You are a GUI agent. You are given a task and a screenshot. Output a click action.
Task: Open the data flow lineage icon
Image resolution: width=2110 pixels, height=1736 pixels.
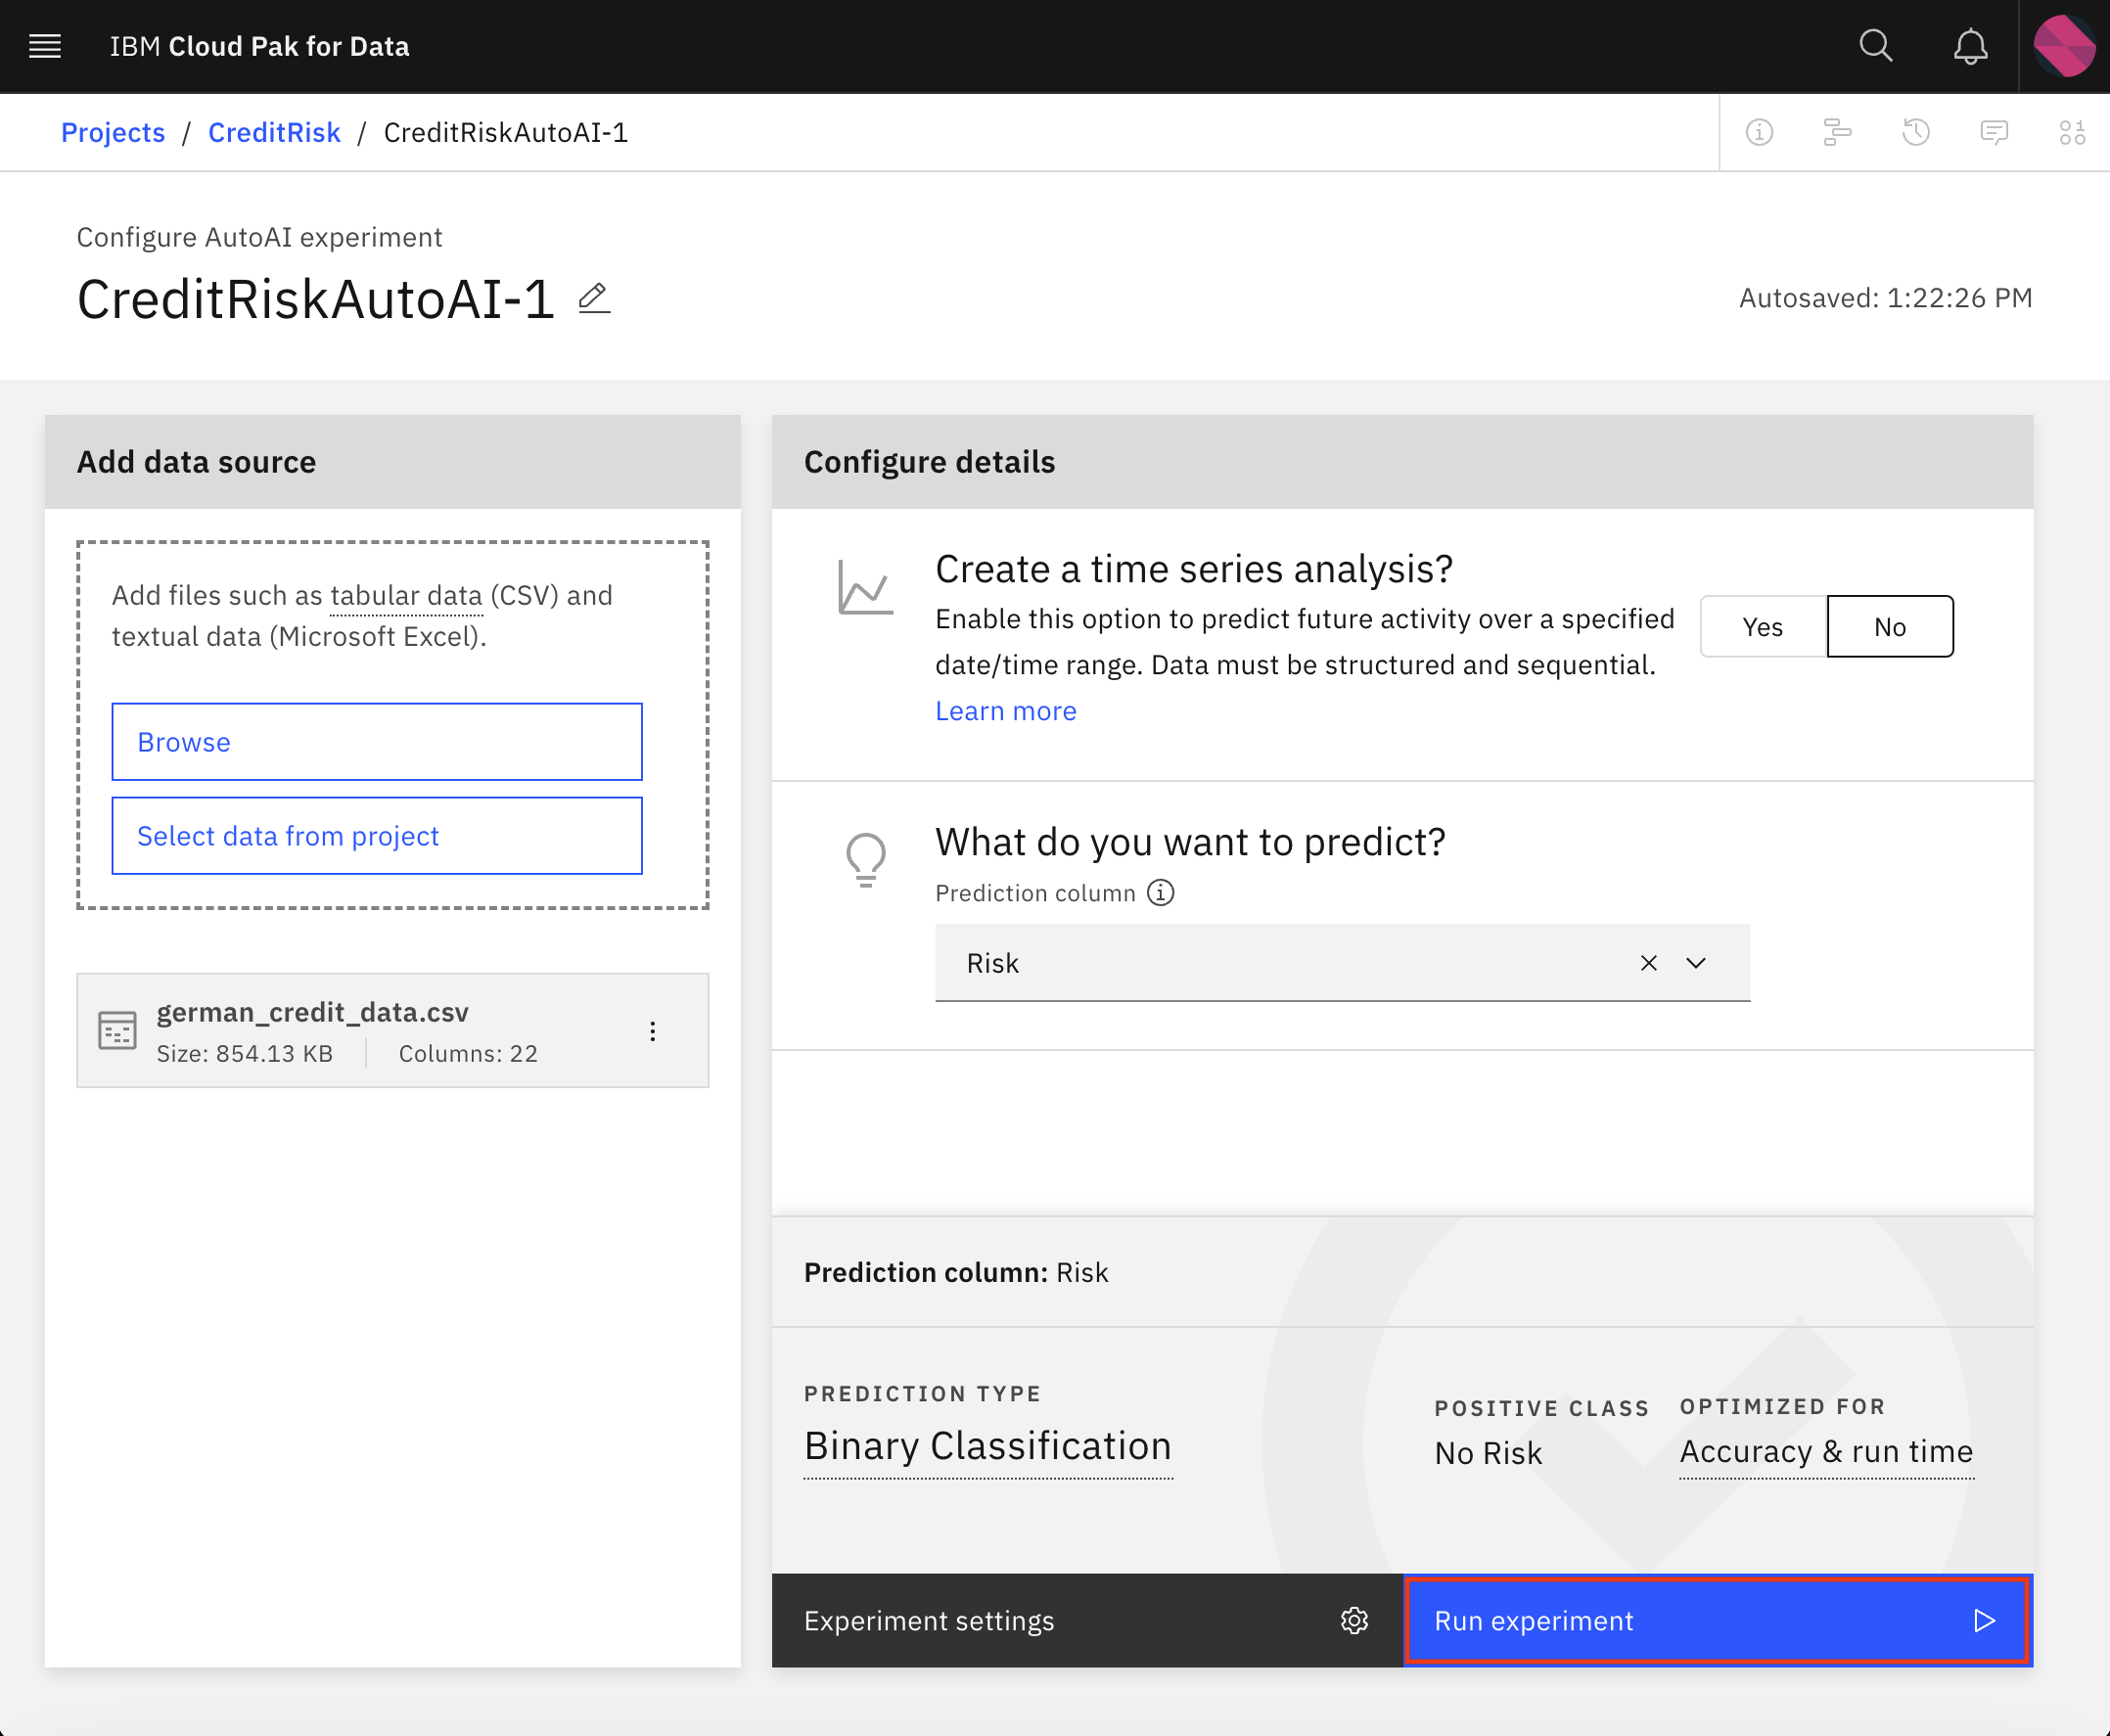[x=1837, y=132]
